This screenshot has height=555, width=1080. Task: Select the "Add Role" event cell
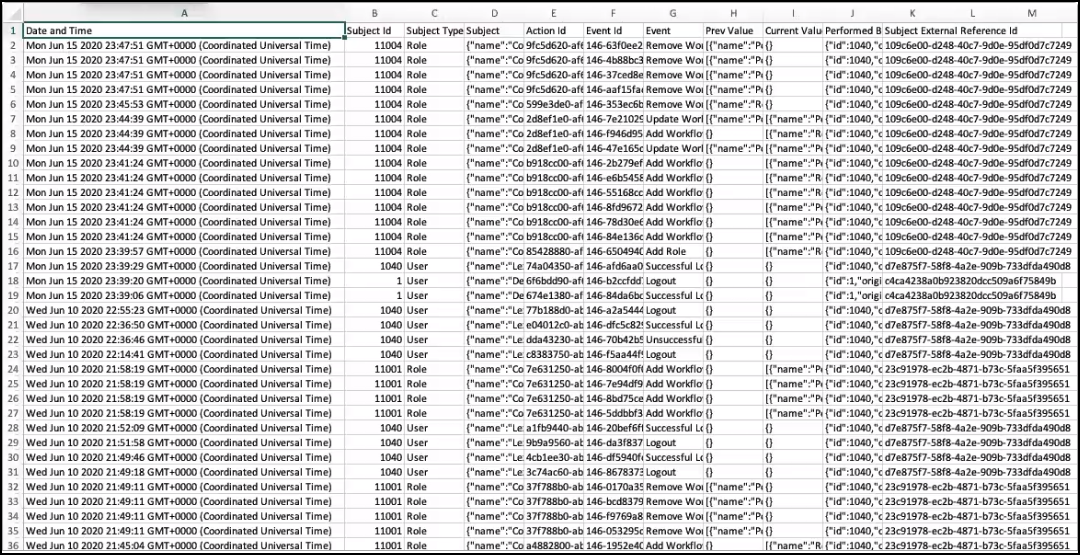[673, 250]
